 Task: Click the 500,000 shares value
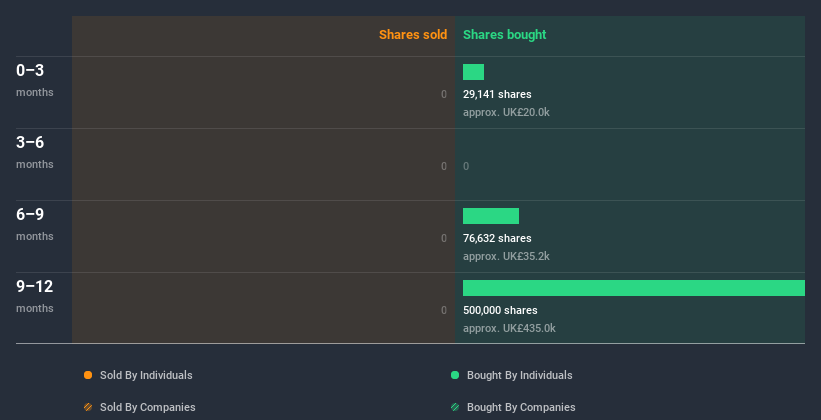click(500, 310)
